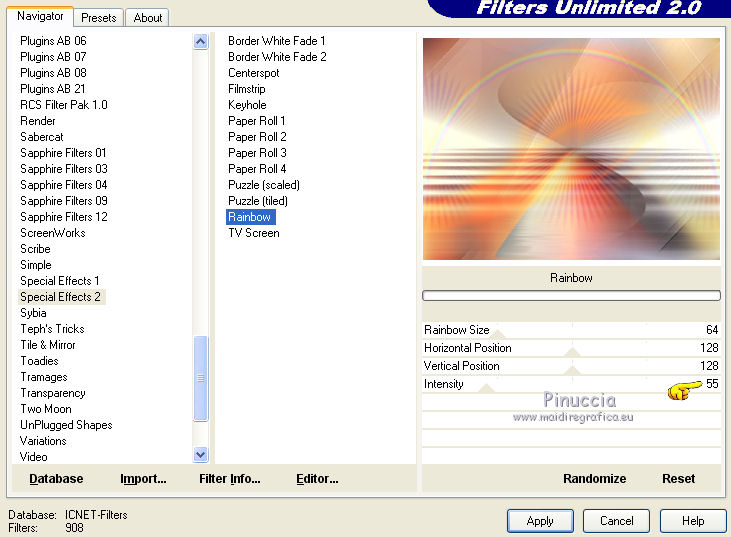Click the rainbow preview image
The height and width of the screenshot is (537, 731).
pos(572,149)
